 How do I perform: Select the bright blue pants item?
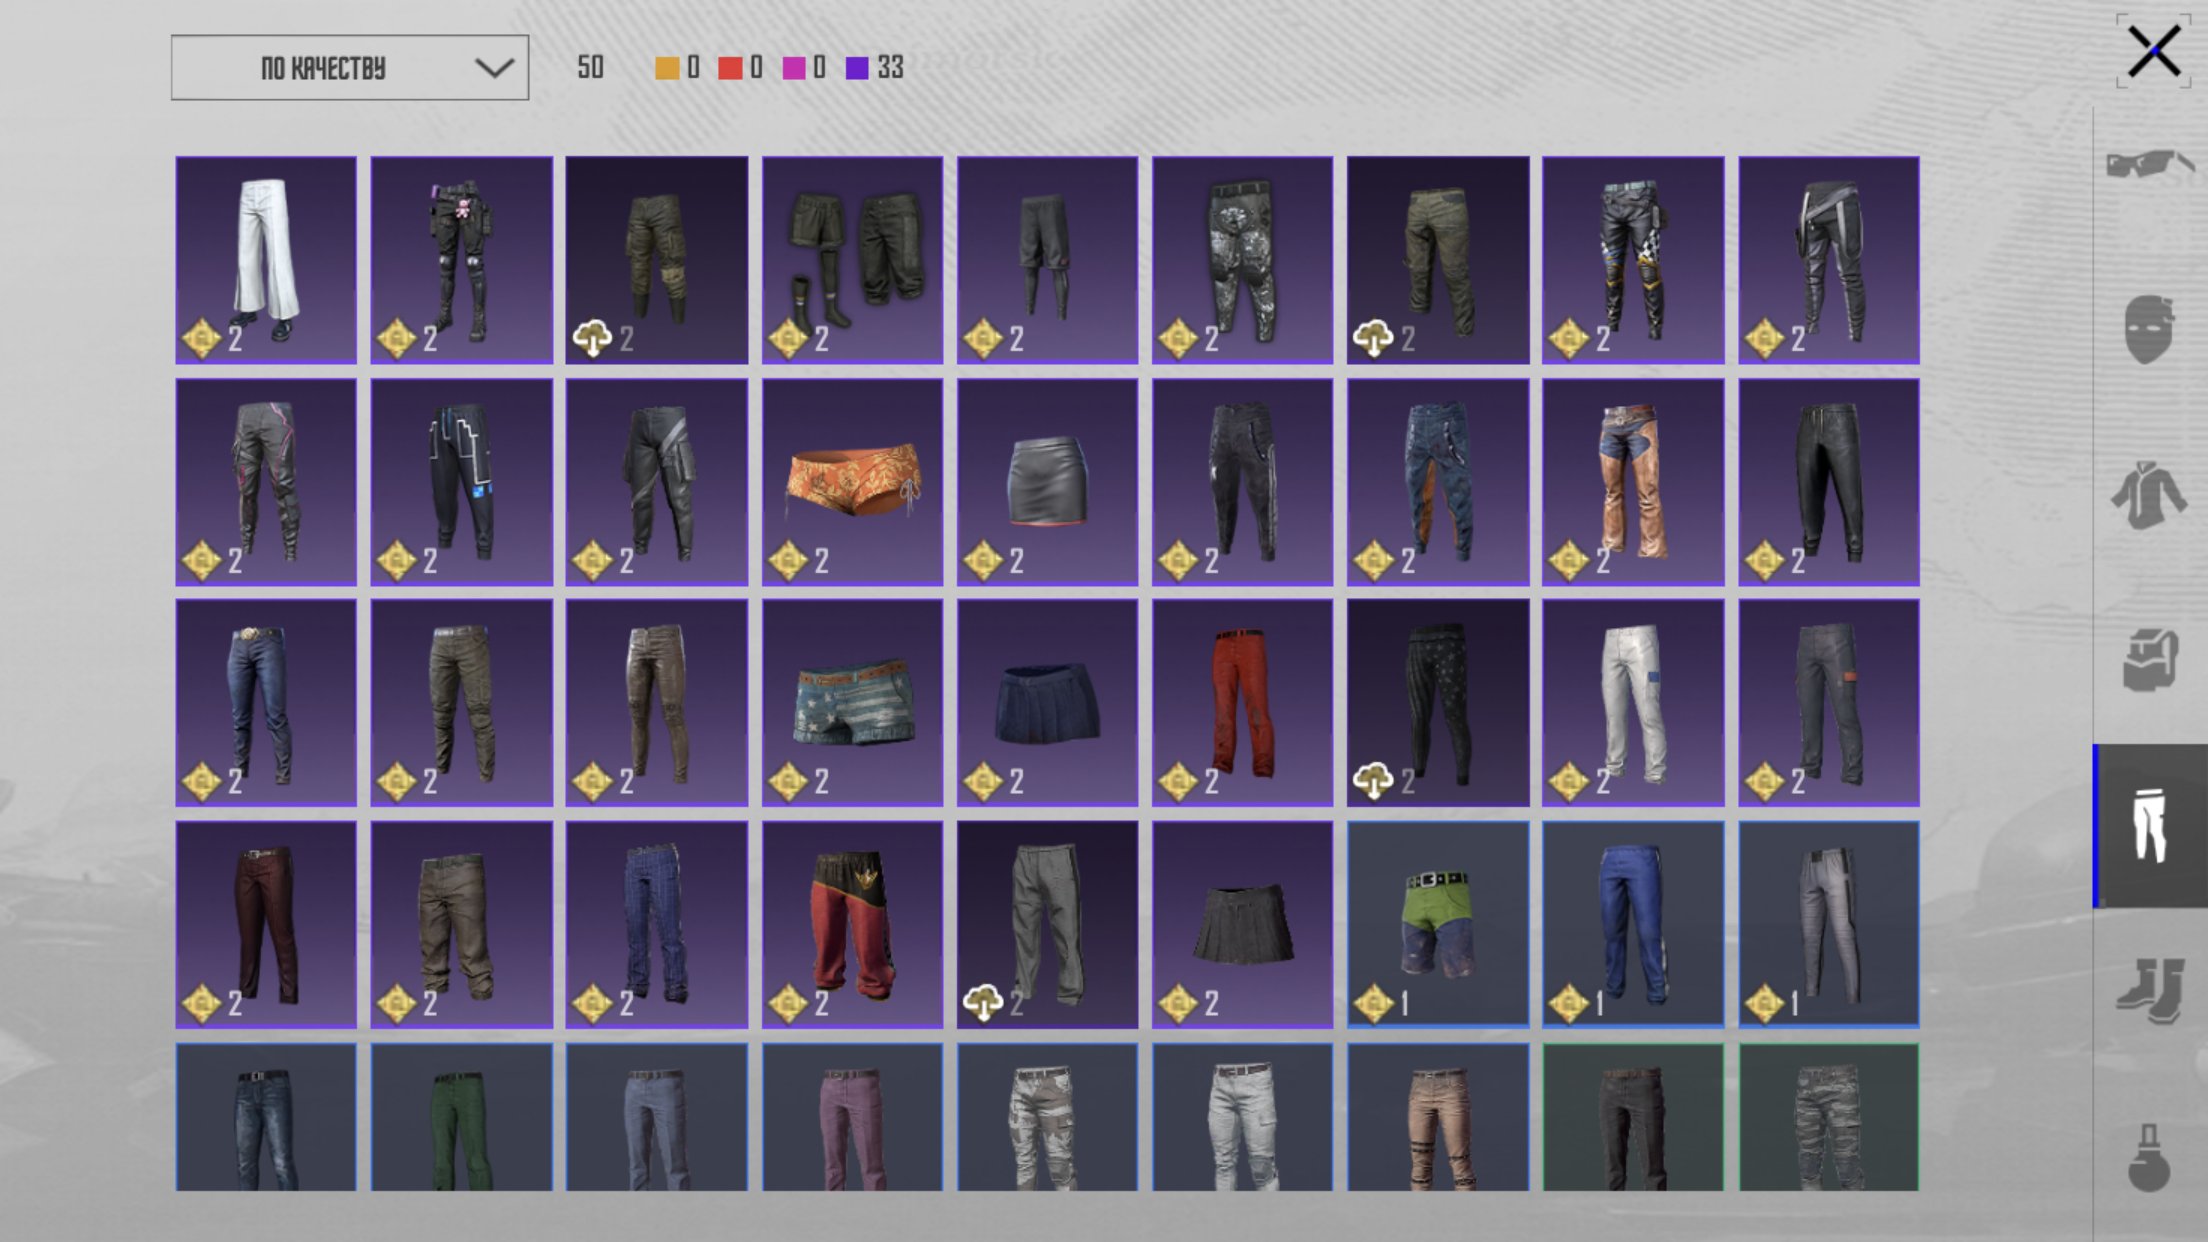click(1633, 925)
